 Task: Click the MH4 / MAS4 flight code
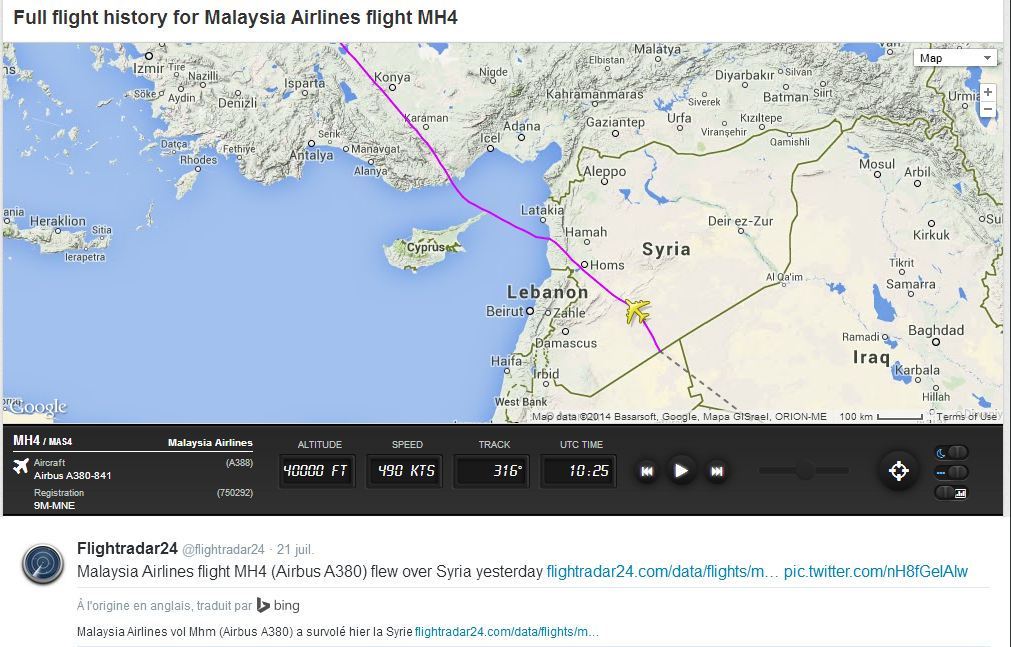(x=43, y=441)
